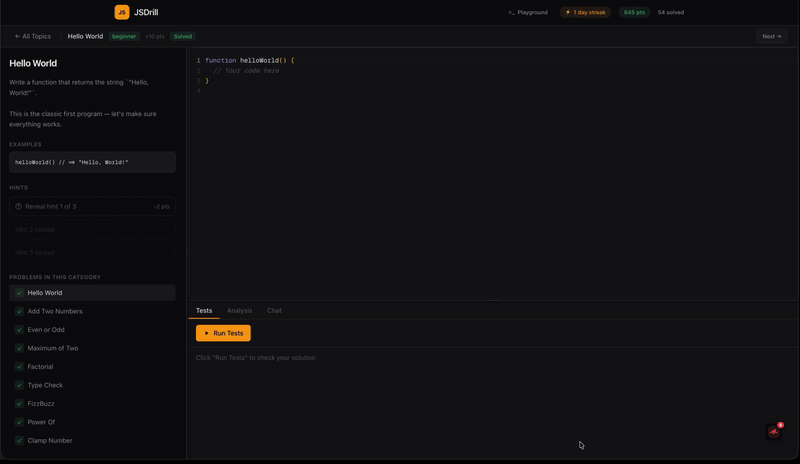The width and height of the screenshot is (800, 464).
Task: Open the Add Two Numbers problem
Action: click(92, 311)
